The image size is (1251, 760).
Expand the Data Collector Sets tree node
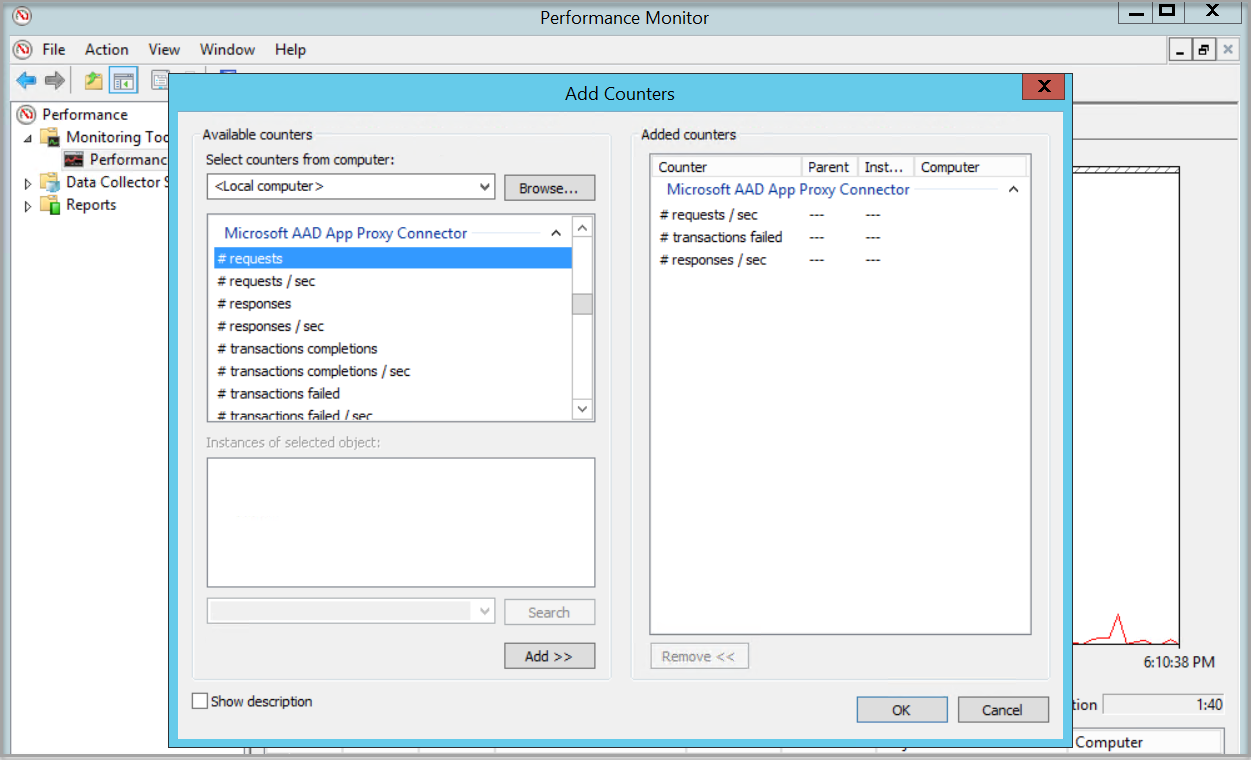click(28, 183)
